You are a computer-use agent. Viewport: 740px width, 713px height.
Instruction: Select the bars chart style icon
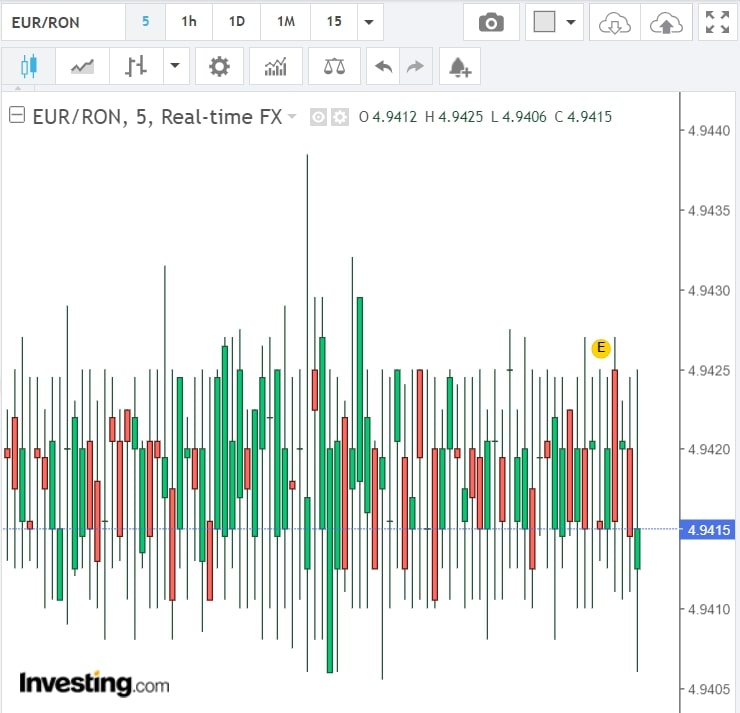(136, 67)
